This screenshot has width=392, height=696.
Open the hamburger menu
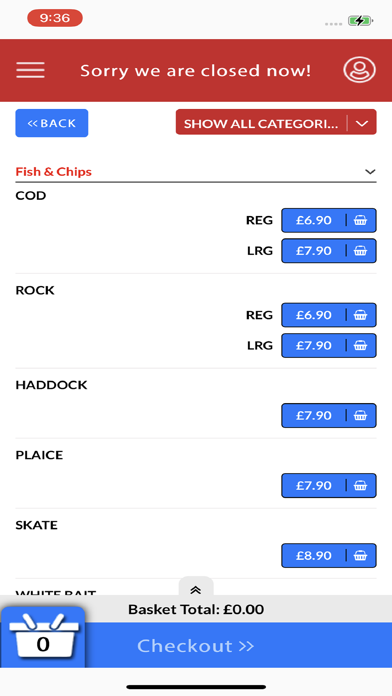pyautogui.click(x=30, y=70)
